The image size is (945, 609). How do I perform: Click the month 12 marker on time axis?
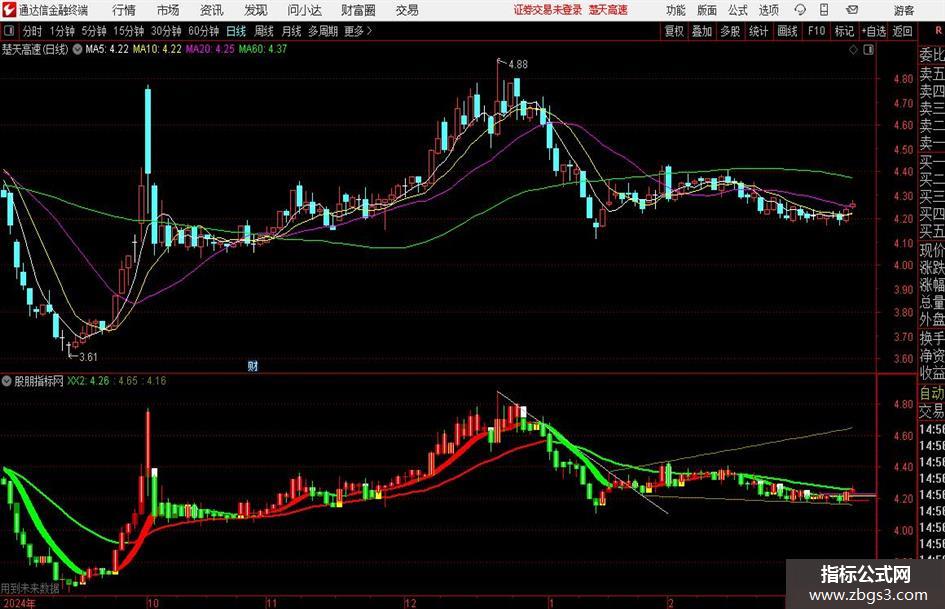click(410, 603)
